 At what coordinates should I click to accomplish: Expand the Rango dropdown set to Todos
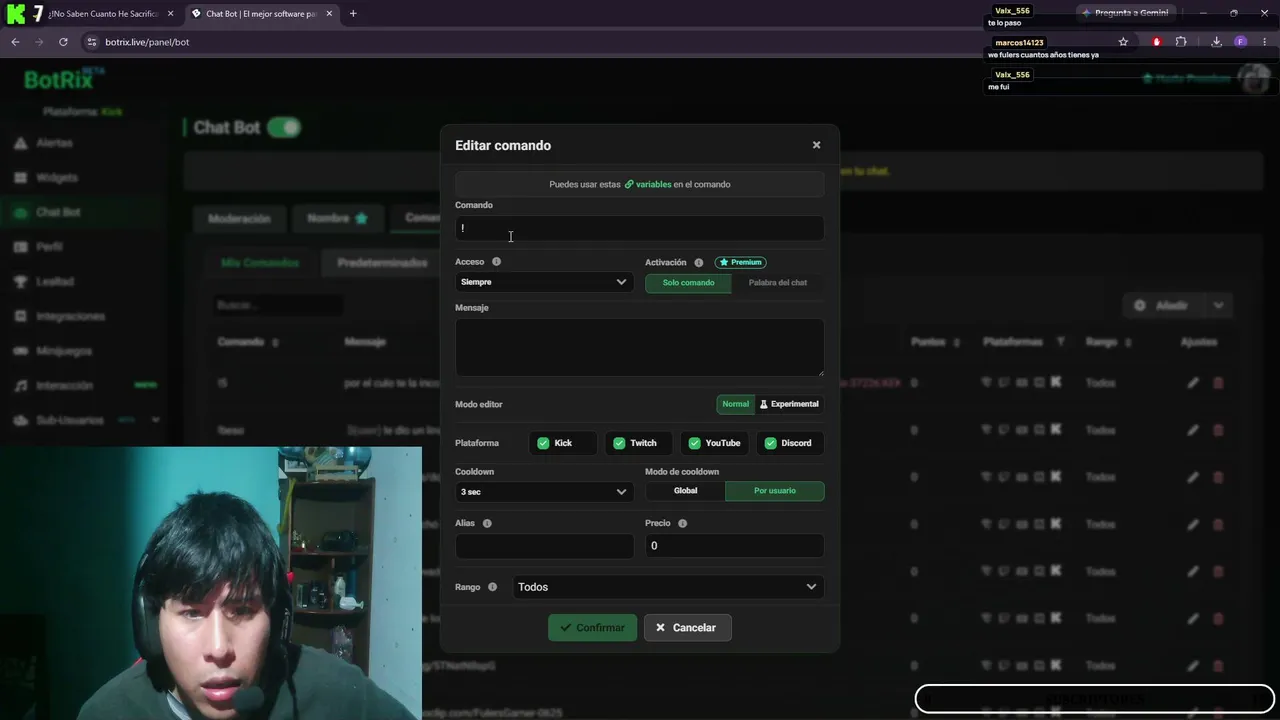[667, 587]
